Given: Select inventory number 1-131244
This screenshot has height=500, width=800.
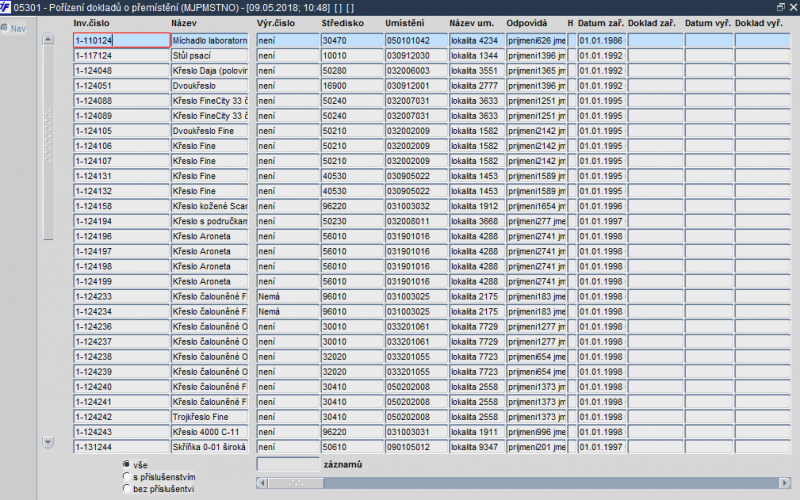Looking at the screenshot, I should pyautogui.click(x=121, y=446).
